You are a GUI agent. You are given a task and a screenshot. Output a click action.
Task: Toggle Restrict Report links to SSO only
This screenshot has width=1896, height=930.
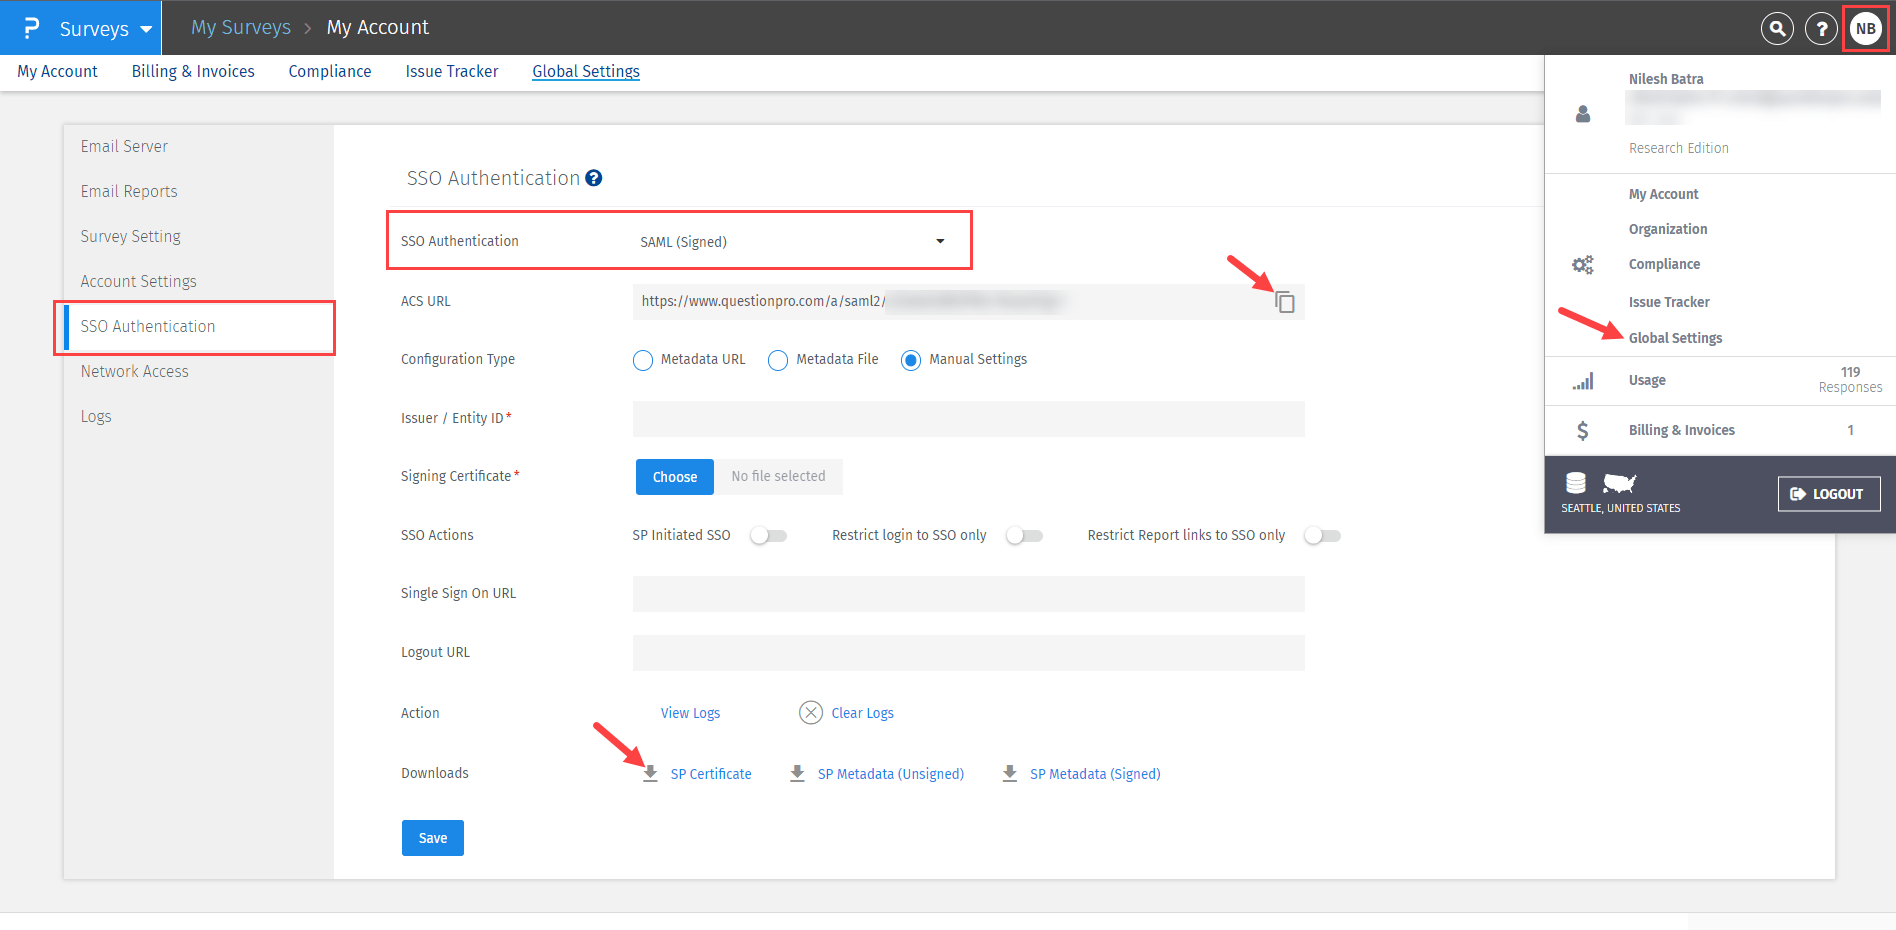[1323, 536]
